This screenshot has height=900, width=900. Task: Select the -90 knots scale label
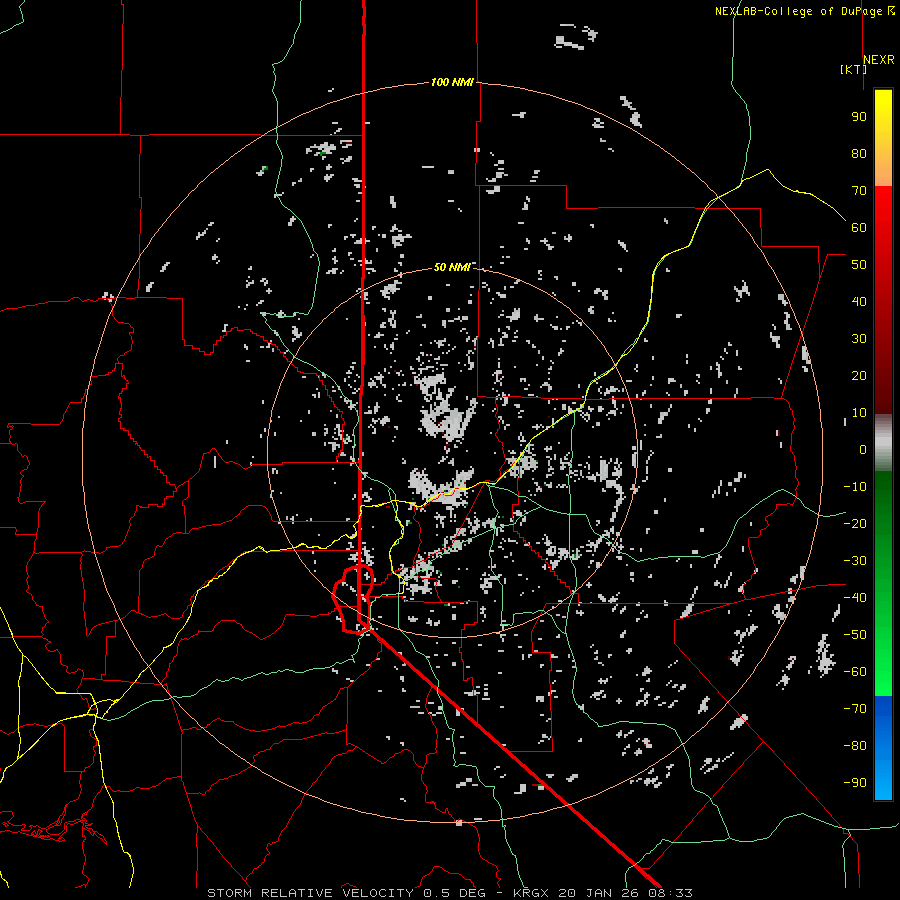click(x=855, y=783)
